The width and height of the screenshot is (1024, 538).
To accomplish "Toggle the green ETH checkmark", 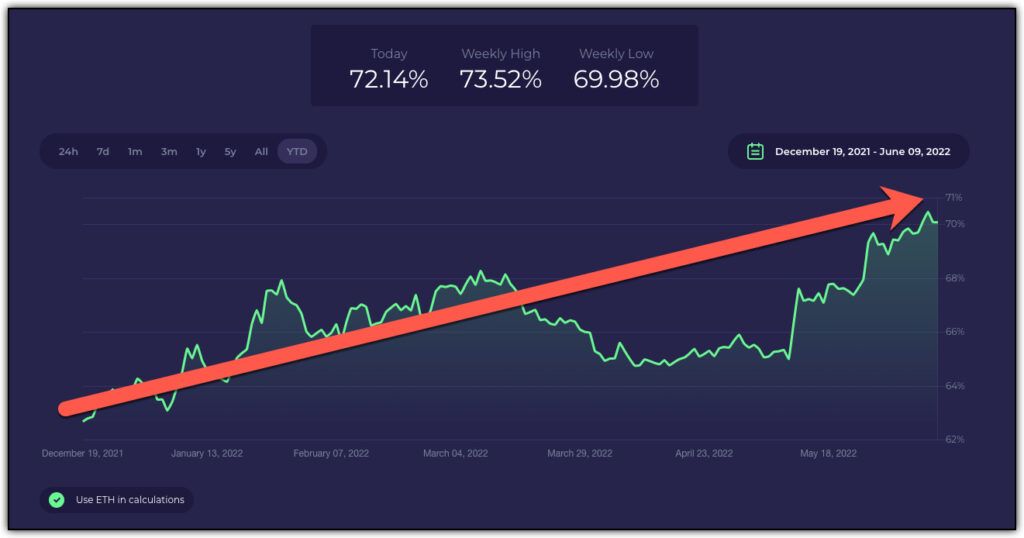I will tap(57, 499).
